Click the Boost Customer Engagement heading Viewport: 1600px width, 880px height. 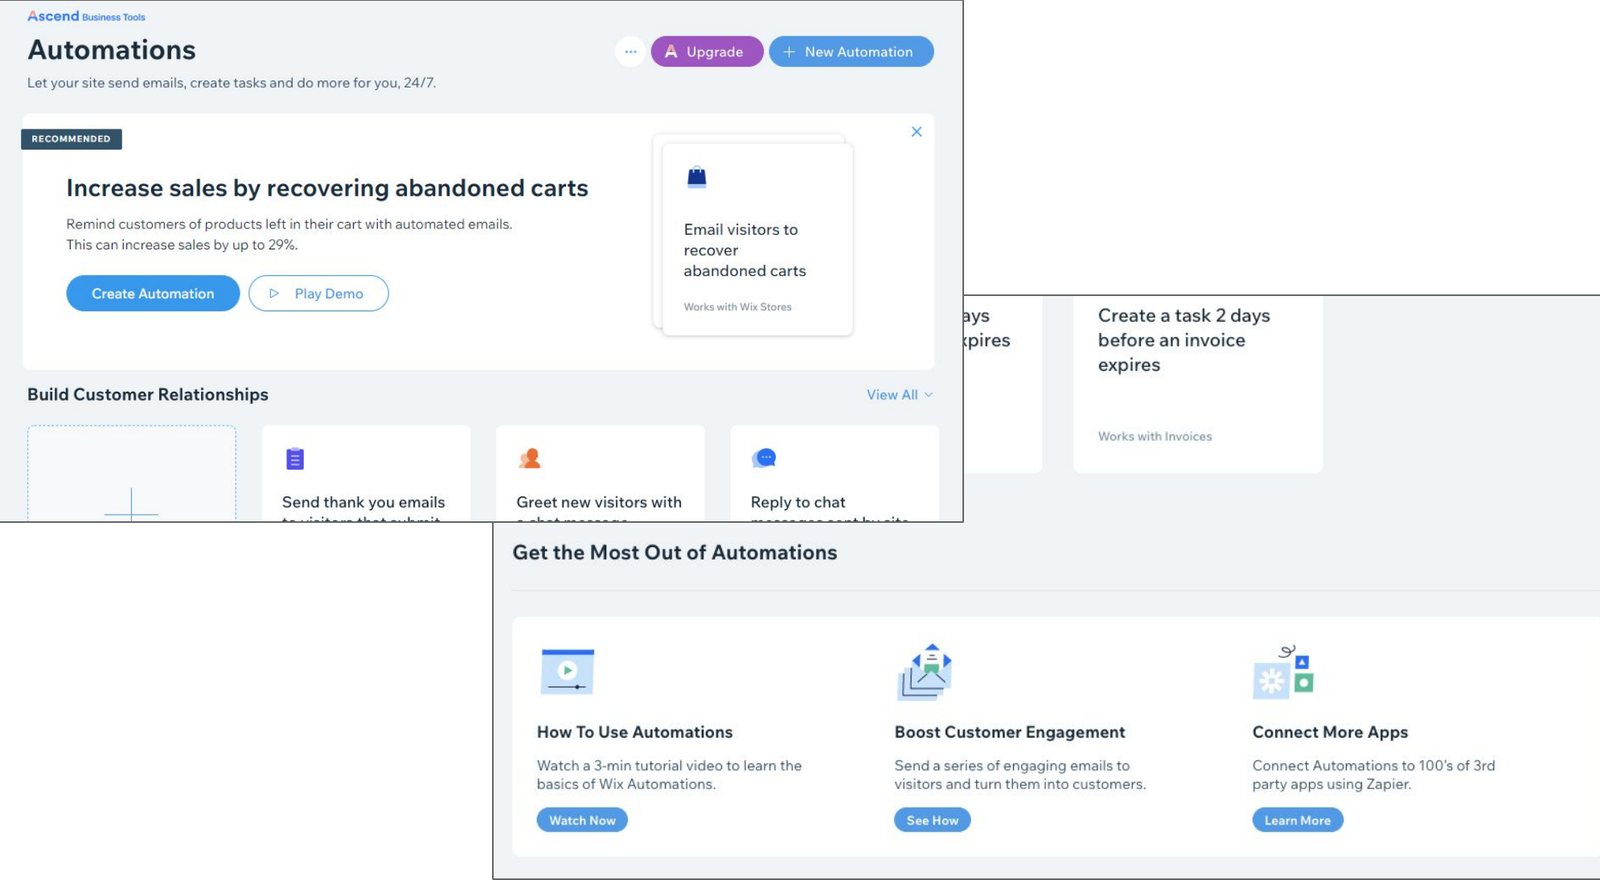point(1009,732)
